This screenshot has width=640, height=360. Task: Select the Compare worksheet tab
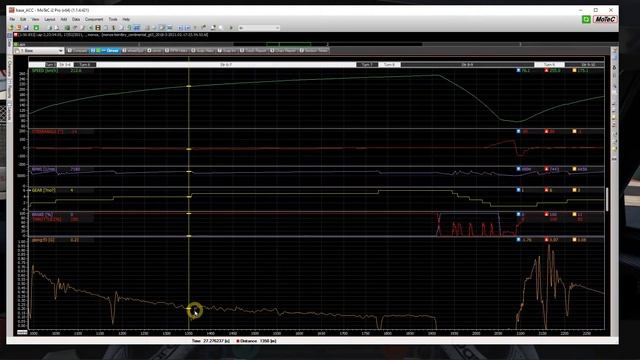pyautogui.click(x=78, y=51)
